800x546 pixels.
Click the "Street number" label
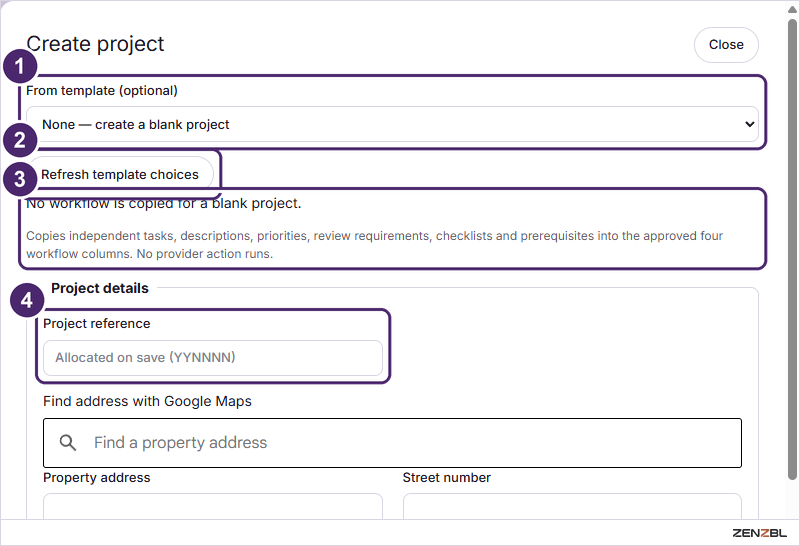coord(446,478)
